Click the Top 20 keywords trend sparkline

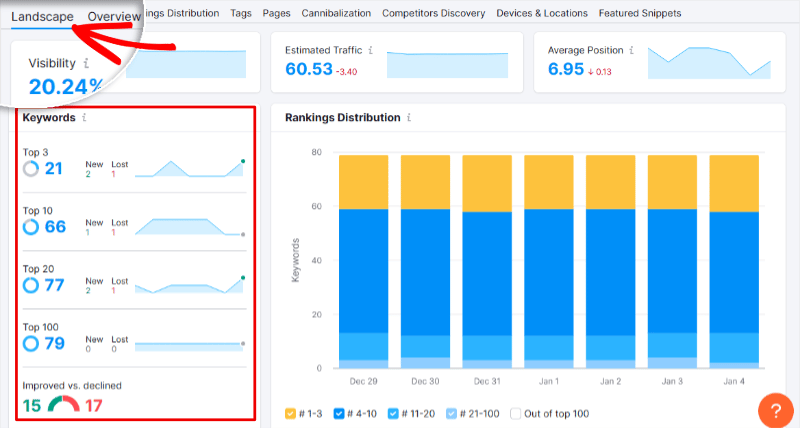pyautogui.click(x=189, y=285)
